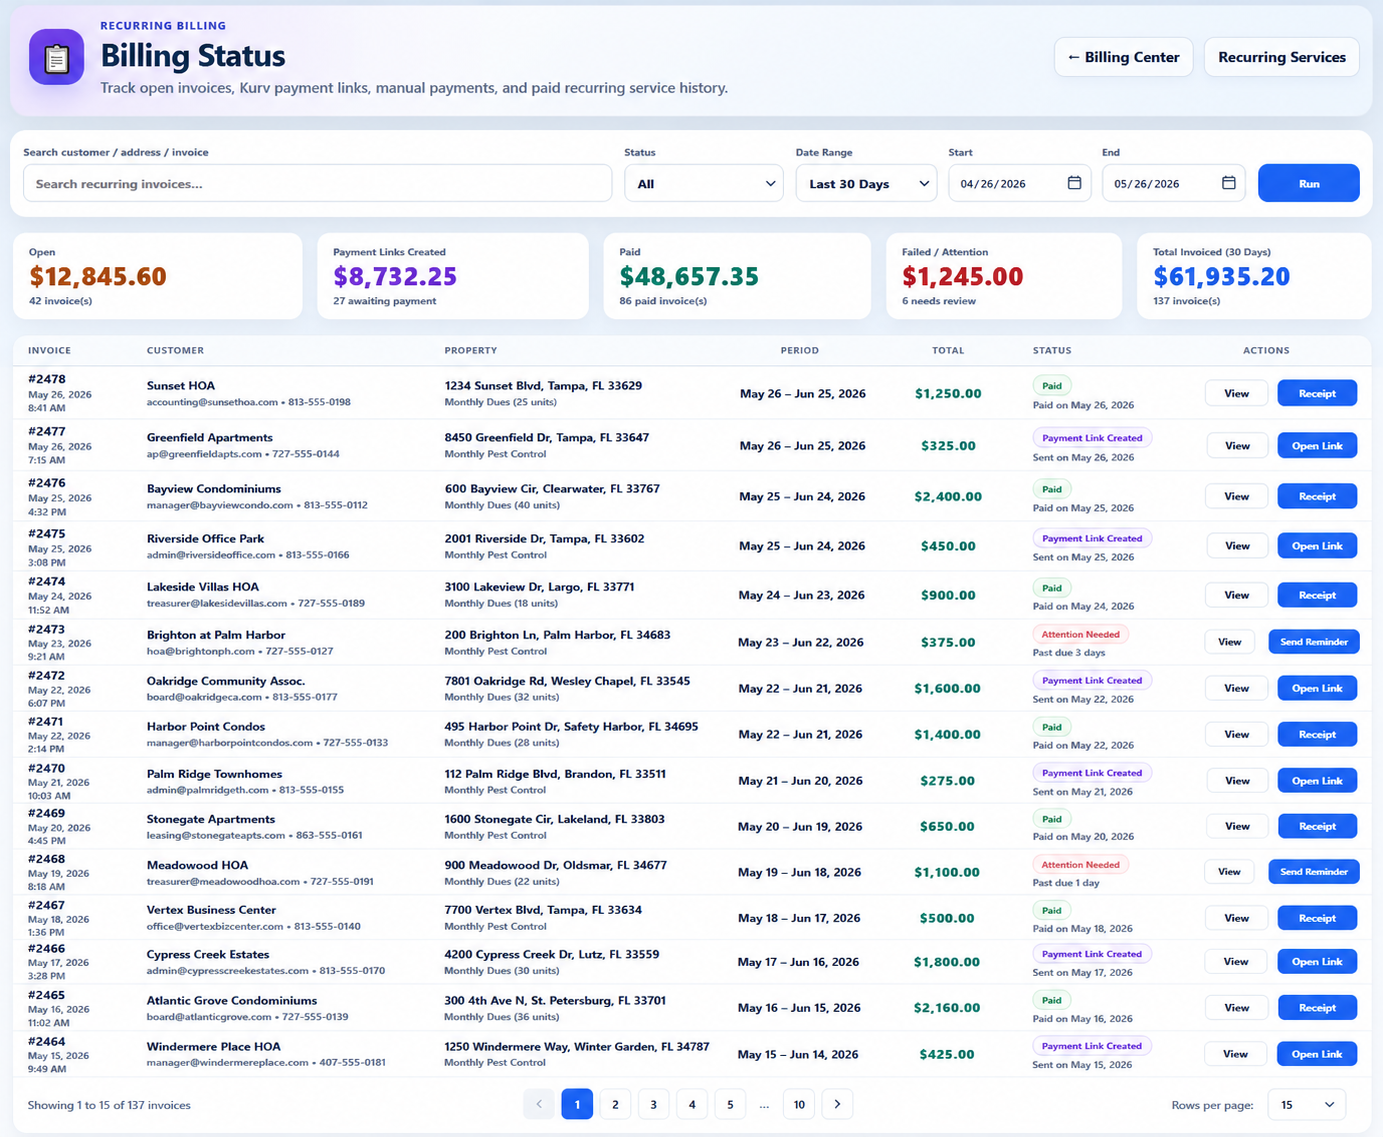1383x1137 pixels.
Task: Click the TOTAL column header
Action: (x=948, y=351)
